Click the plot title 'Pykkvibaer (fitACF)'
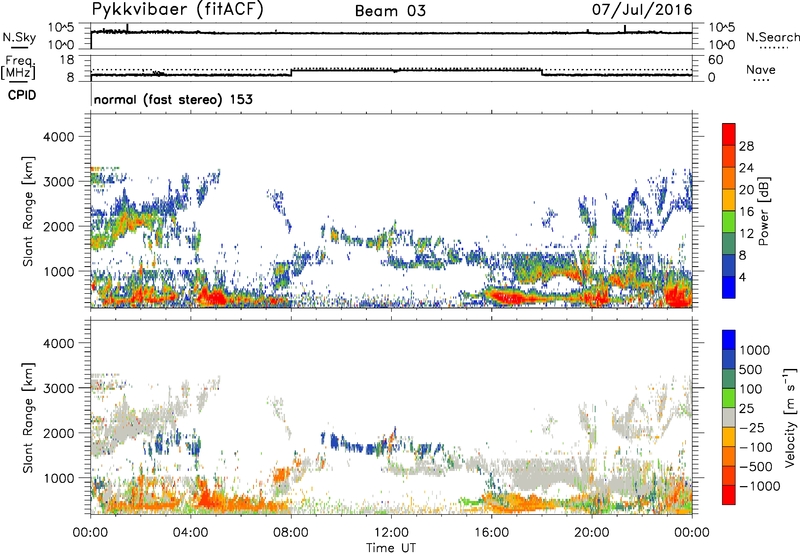Image resolution: width=800 pixels, height=554 pixels. point(178,10)
